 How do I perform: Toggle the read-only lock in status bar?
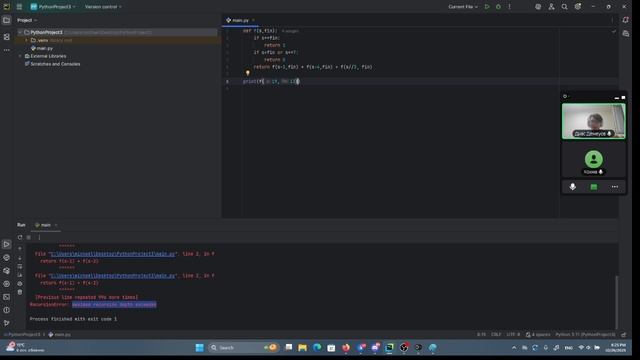[624, 335]
